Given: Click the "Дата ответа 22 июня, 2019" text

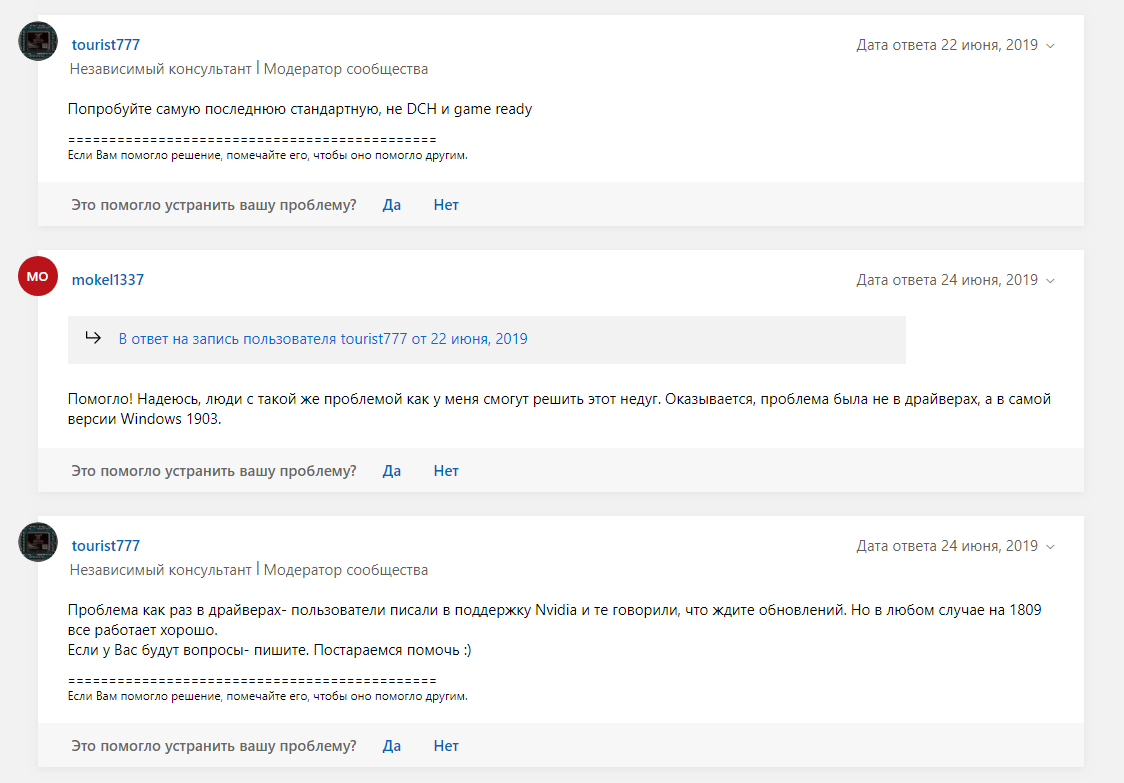Looking at the screenshot, I should tap(947, 45).
